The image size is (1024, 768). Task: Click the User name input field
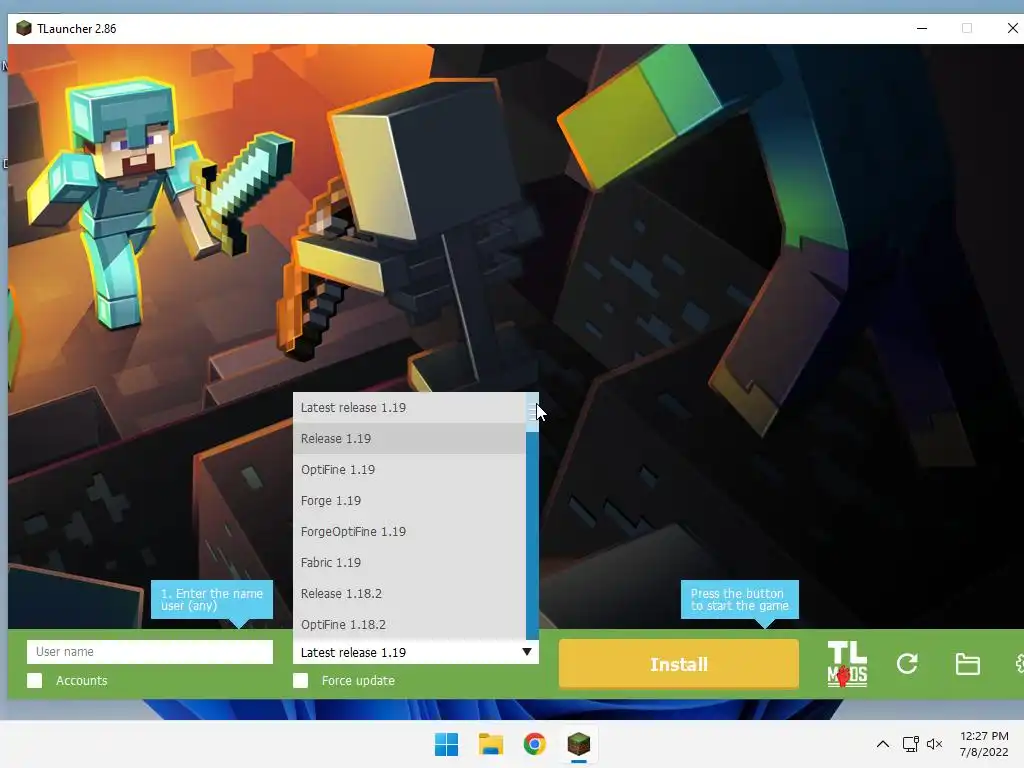pyautogui.click(x=150, y=652)
